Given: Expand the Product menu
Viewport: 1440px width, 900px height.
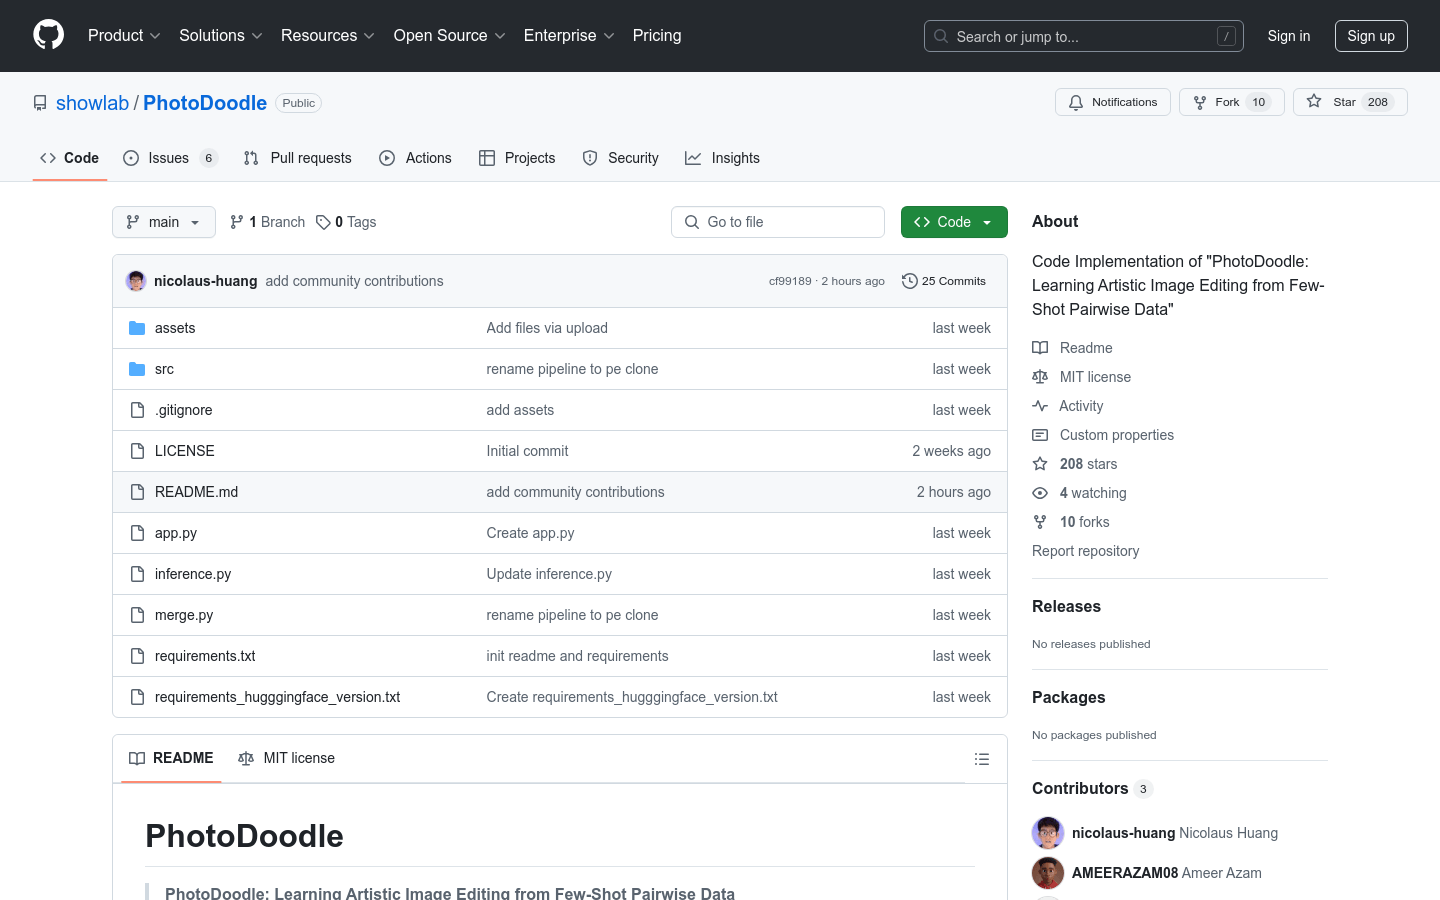Looking at the screenshot, I should [124, 36].
